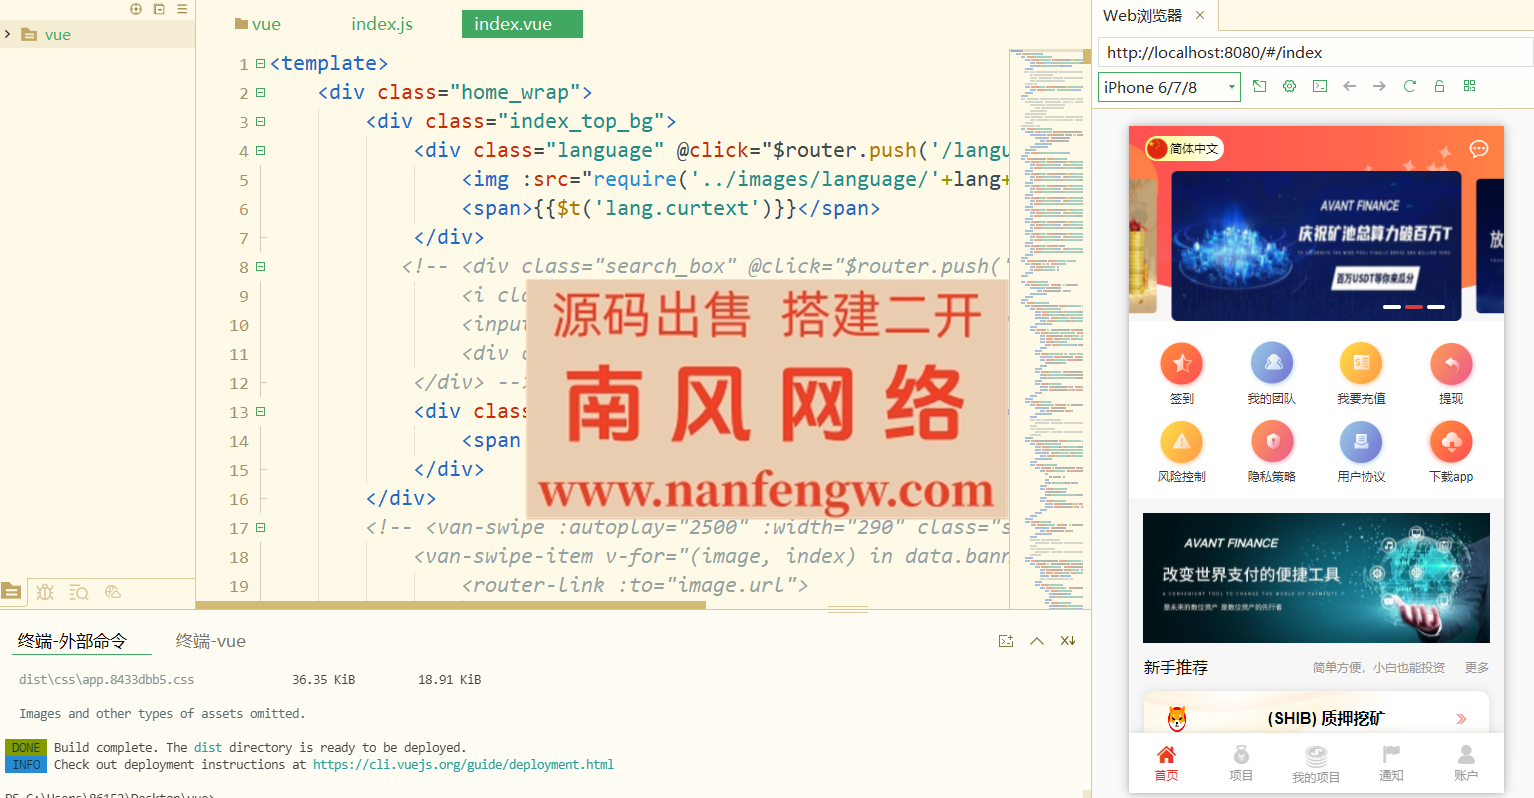Viewport: 1534px width, 798px height.
Task: Open the hamburger menu above file tree
Action: pyautogui.click(x=182, y=9)
